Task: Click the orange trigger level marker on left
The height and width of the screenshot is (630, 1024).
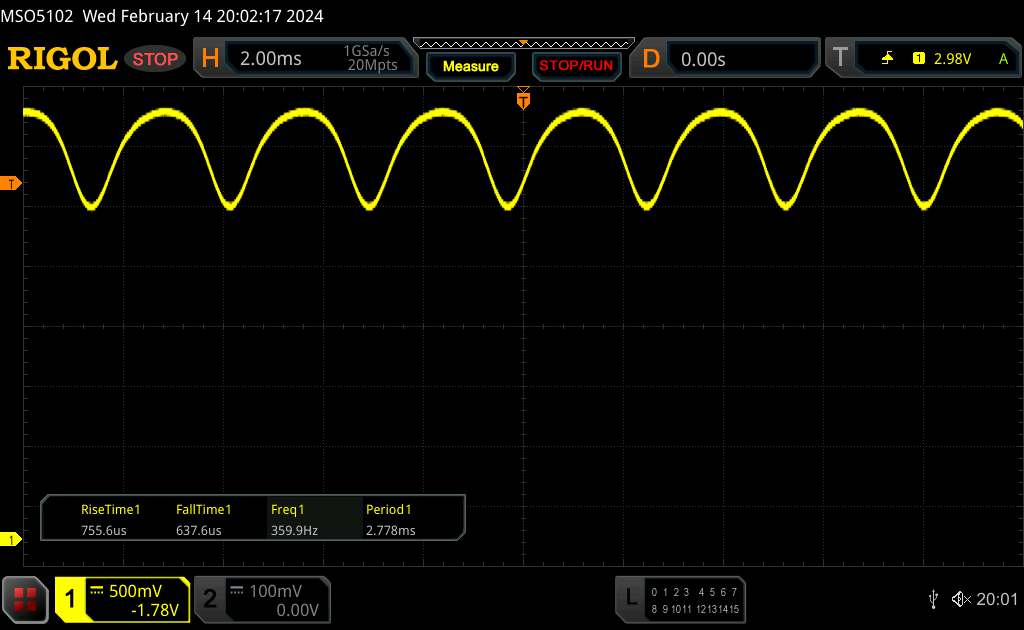Action: [x=11, y=183]
